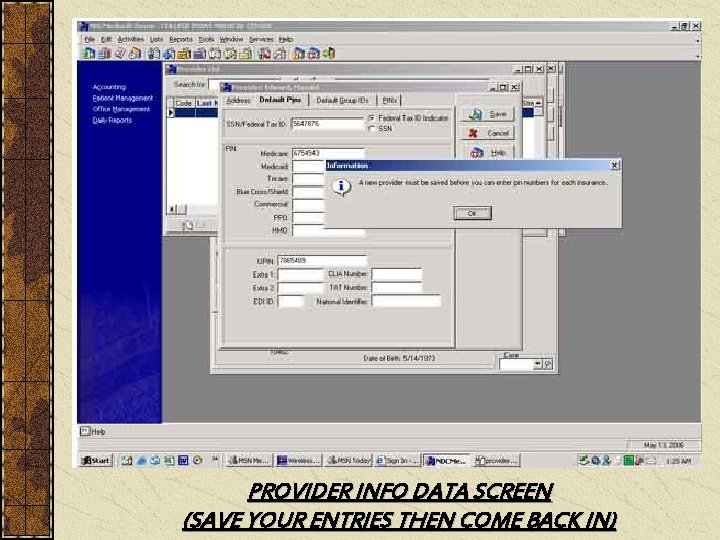720x540 pixels.
Task: Click the Cancel button
Action: click(487, 133)
